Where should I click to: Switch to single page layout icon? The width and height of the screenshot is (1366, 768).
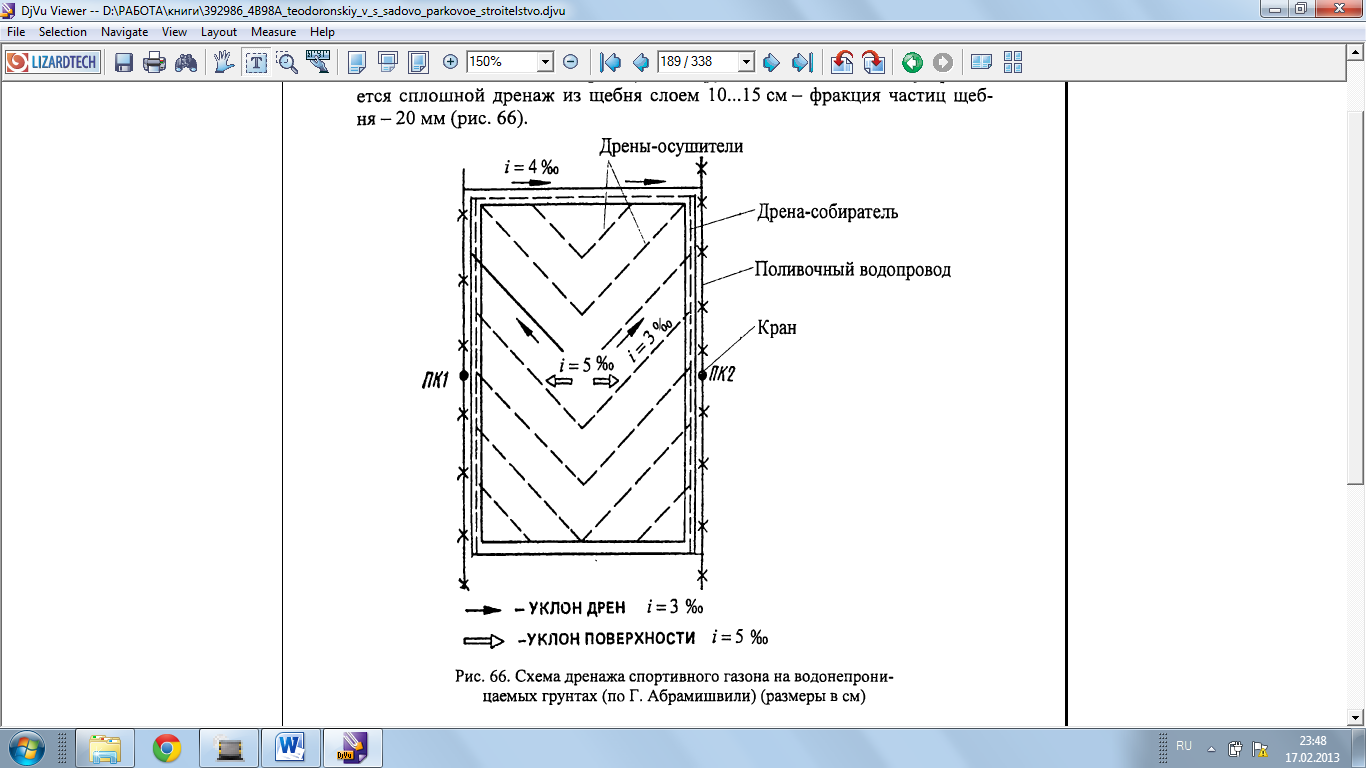pyautogui.click(x=357, y=62)
